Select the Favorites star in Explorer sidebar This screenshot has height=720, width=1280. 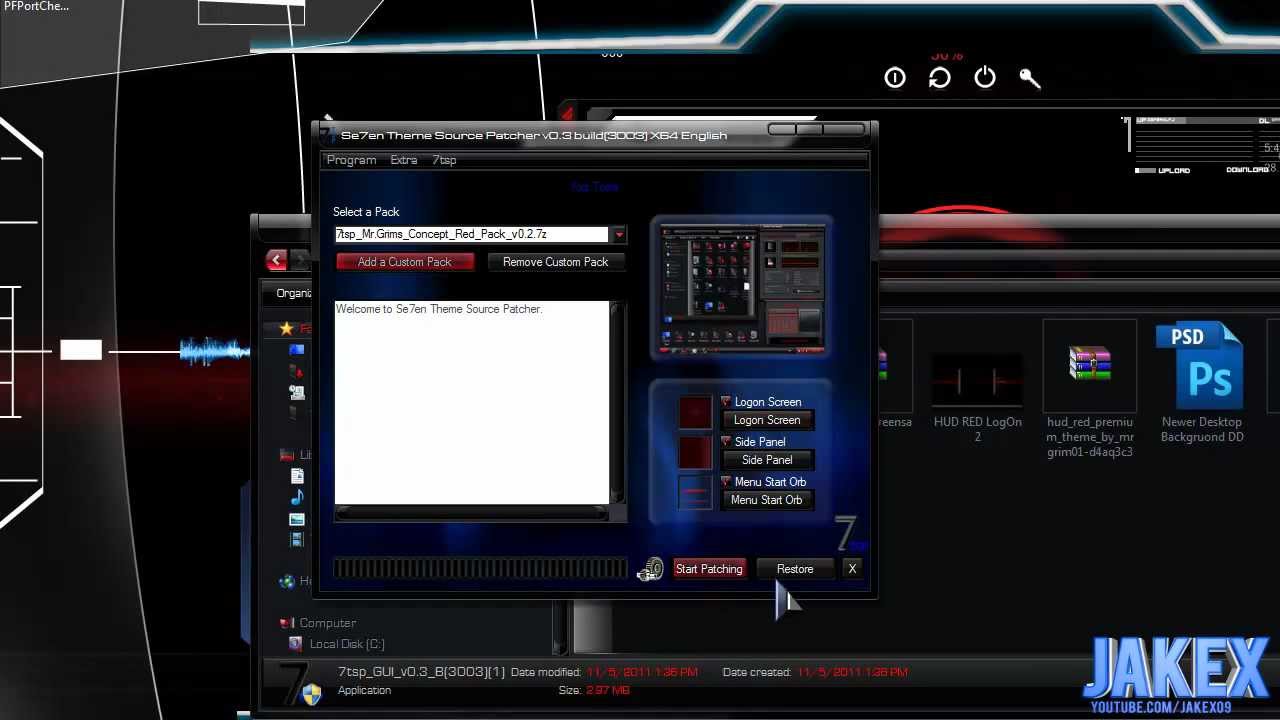(287, 328)
